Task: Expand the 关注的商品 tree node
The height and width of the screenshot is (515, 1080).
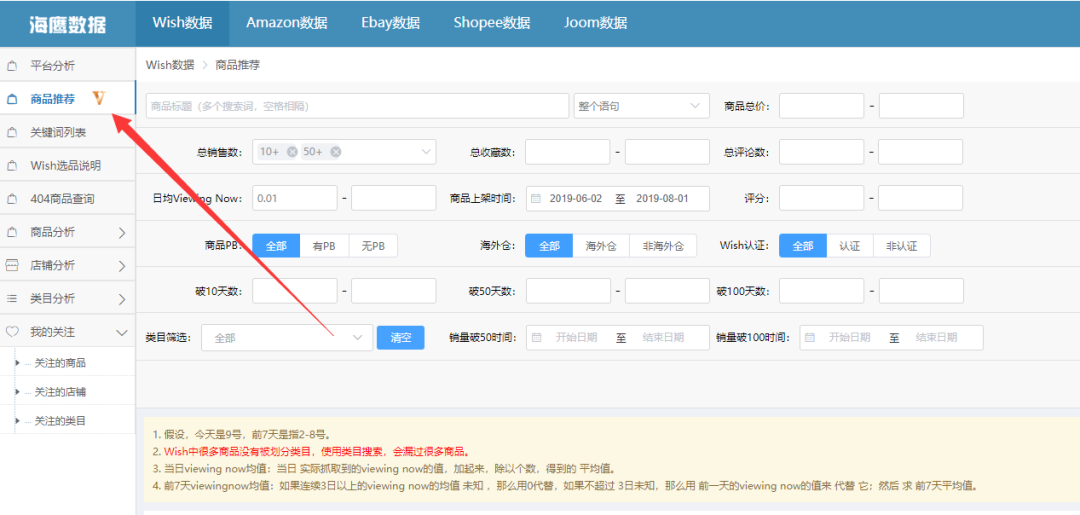Action: point(17,362)
